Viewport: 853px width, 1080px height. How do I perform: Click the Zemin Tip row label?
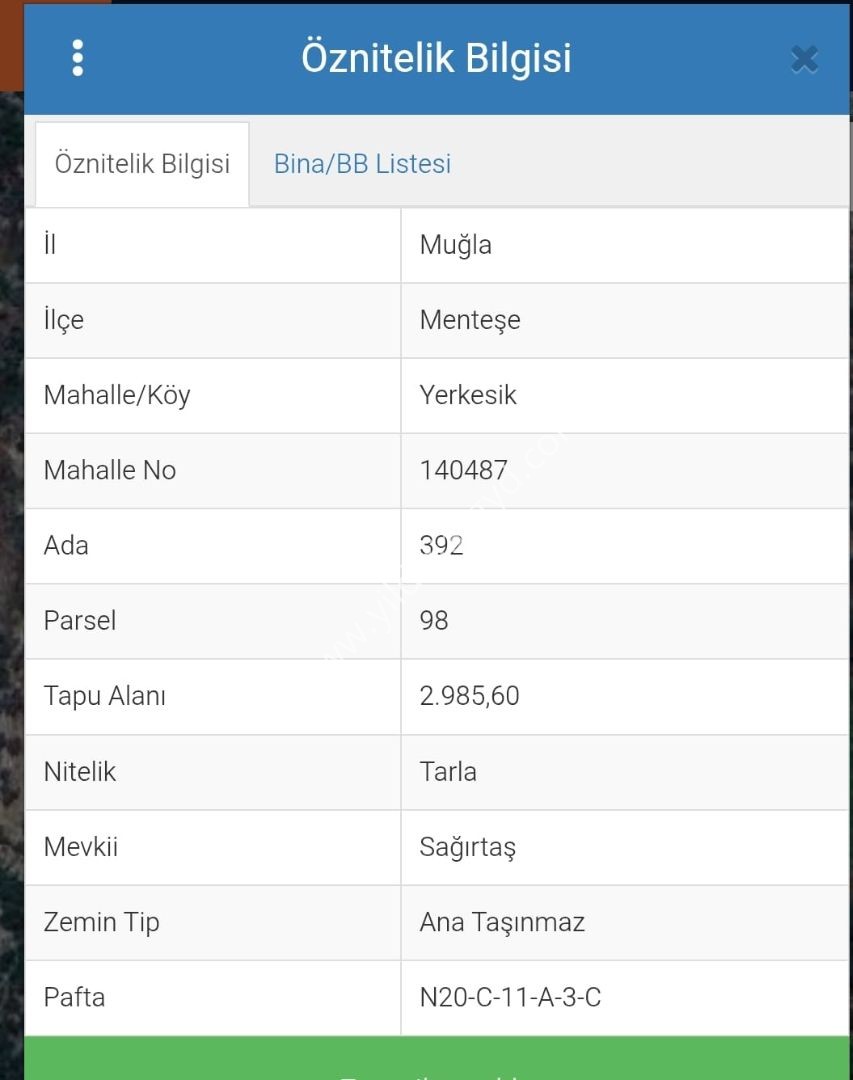[x=101, y=922]
